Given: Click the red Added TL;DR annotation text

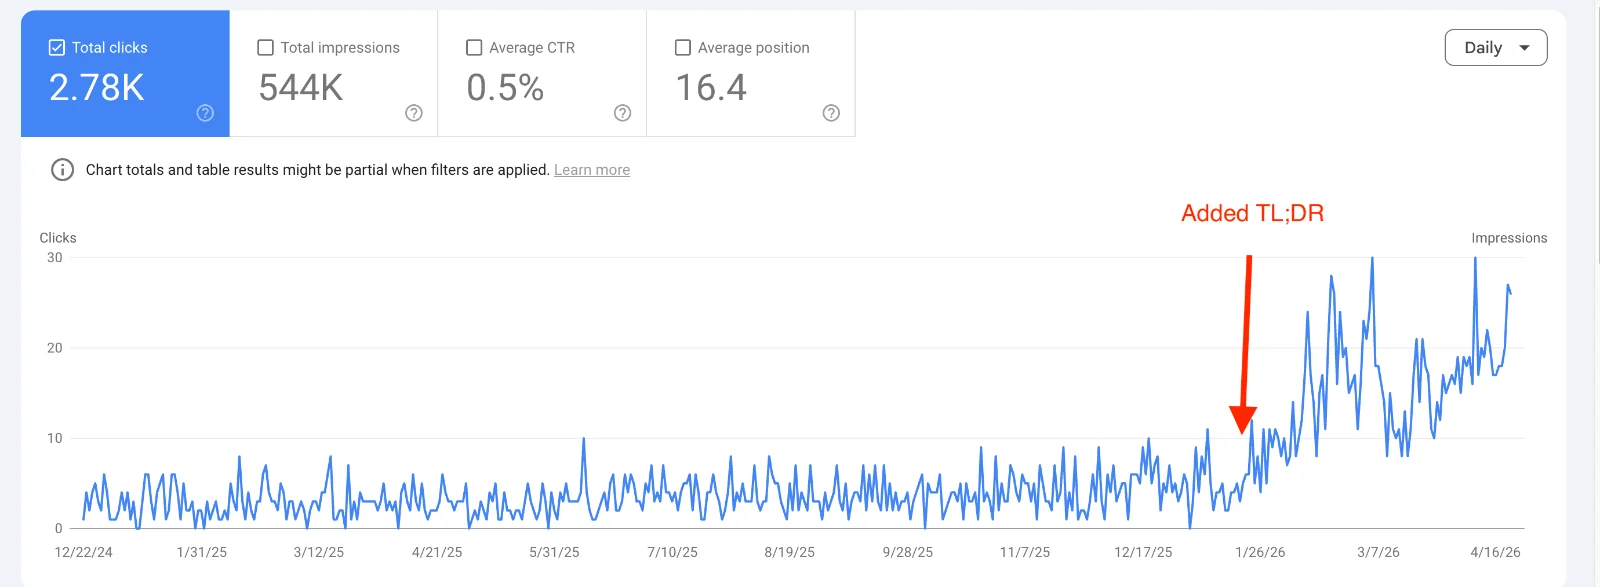Looking at the screenshot, I should (x=1252, y=213).
